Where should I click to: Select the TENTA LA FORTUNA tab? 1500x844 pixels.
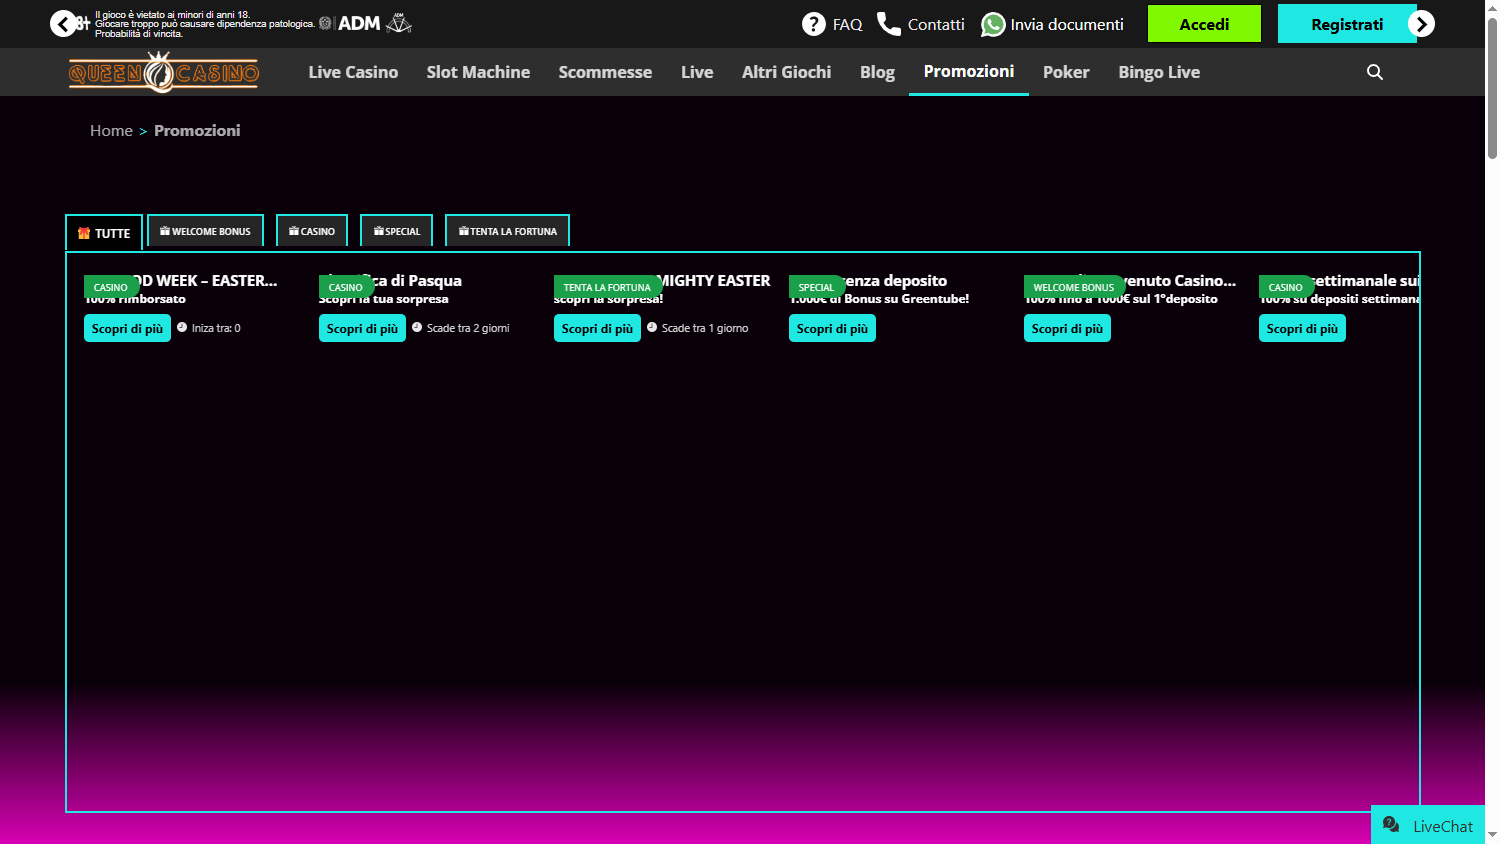pyautogui.click(x=507, y=230)
